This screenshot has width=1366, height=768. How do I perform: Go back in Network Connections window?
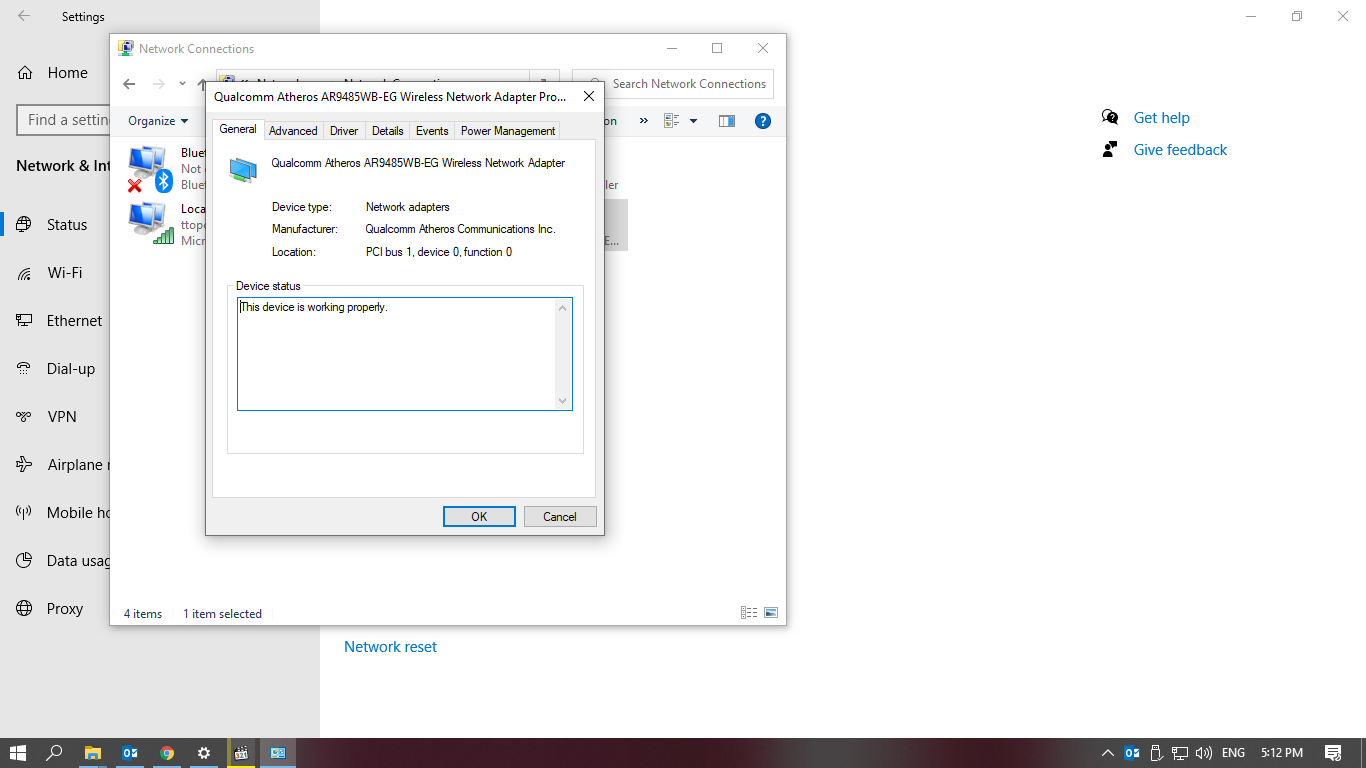coord(129,84)
